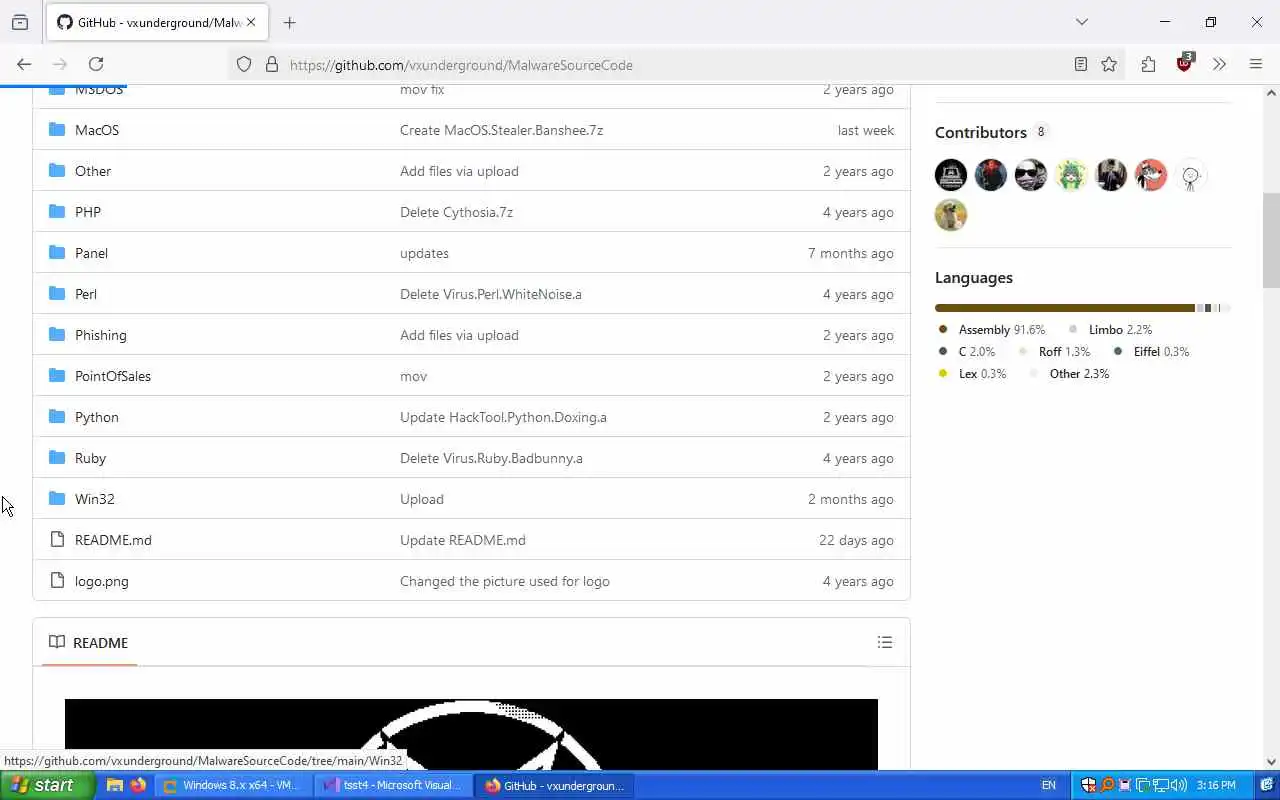Open the MacOS folder icon
This screenshot has height=800, width=1280.
click(57, 130)
